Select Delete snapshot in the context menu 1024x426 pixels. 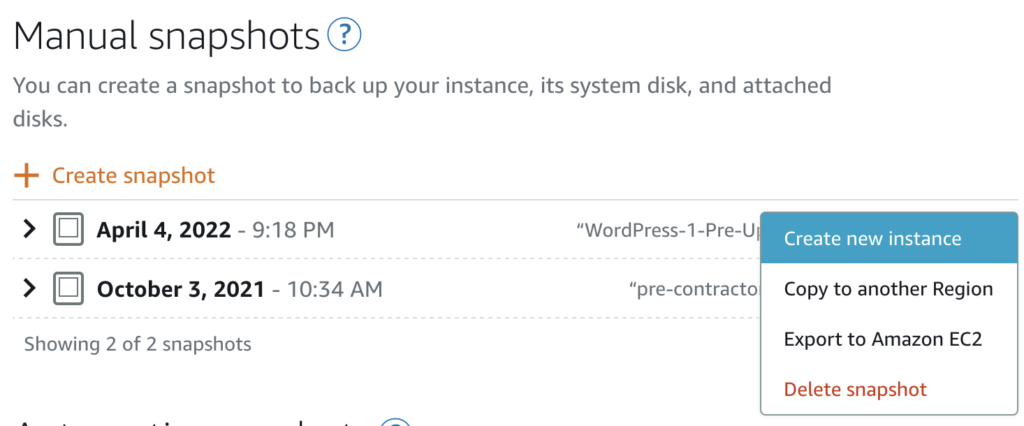click(x=855, y=389)
